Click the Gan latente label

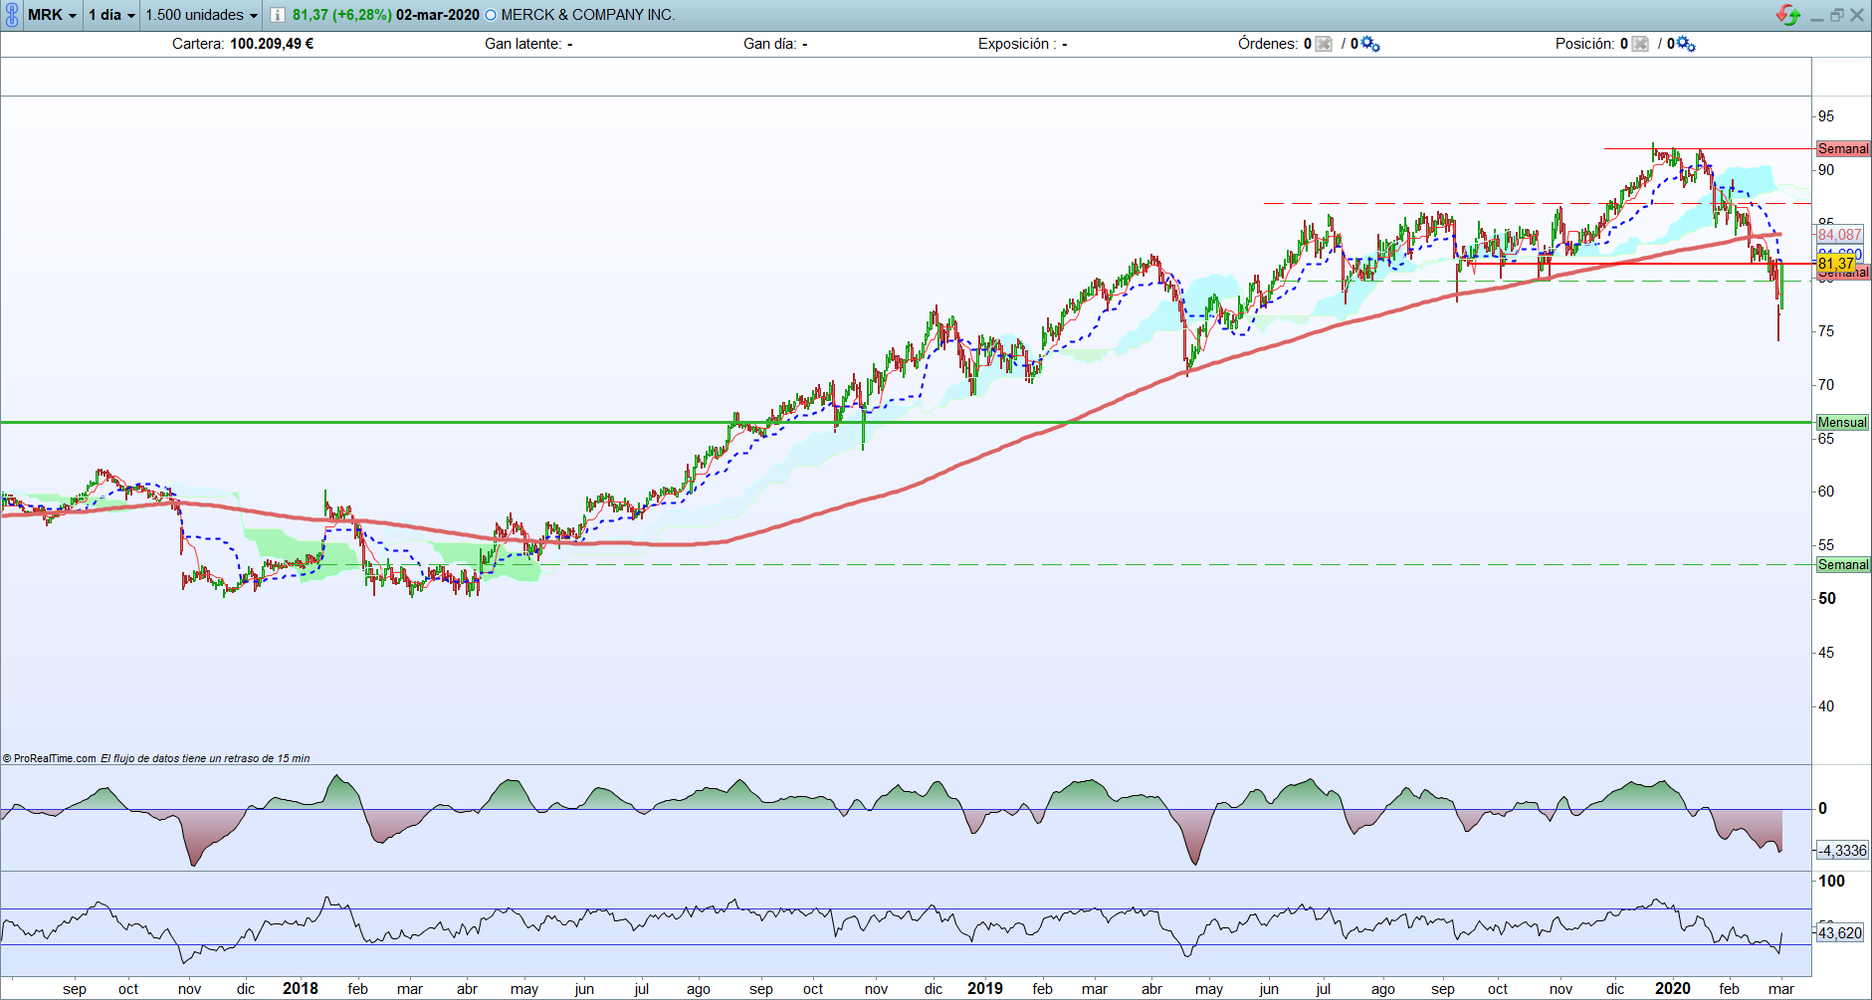[523, 44]
